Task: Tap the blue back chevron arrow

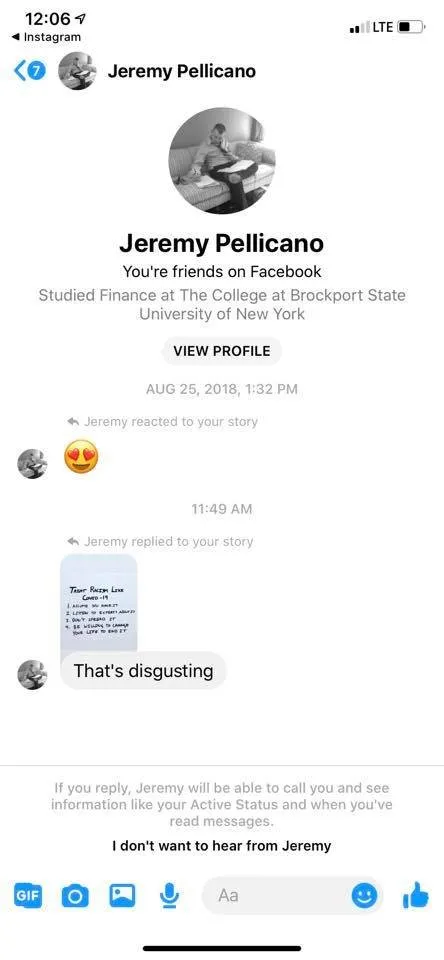Action: point(20,71)
